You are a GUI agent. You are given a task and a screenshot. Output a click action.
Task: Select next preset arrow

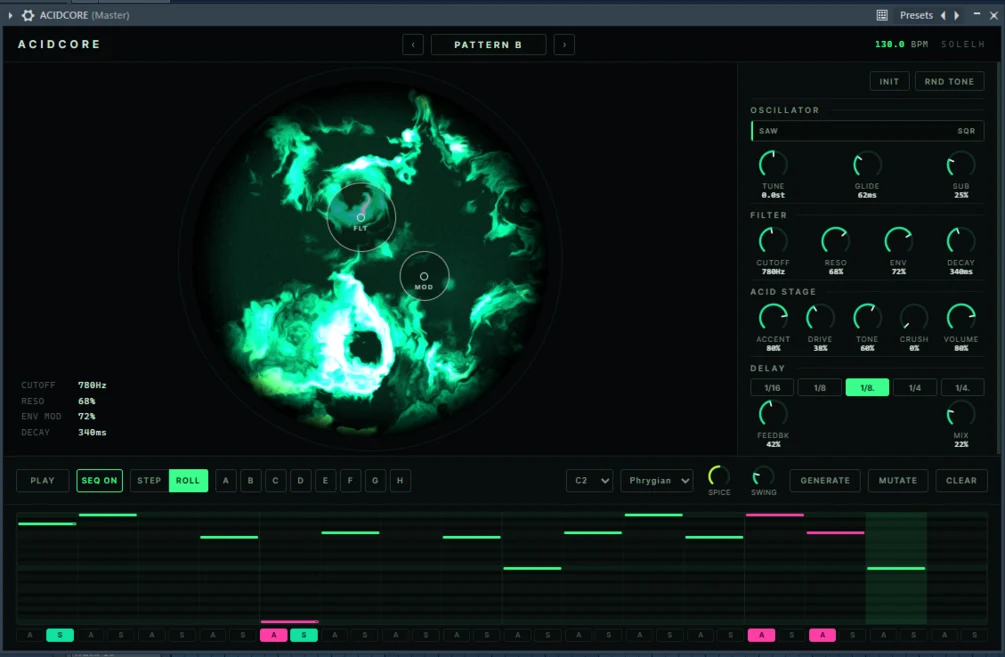coord(957,15)
